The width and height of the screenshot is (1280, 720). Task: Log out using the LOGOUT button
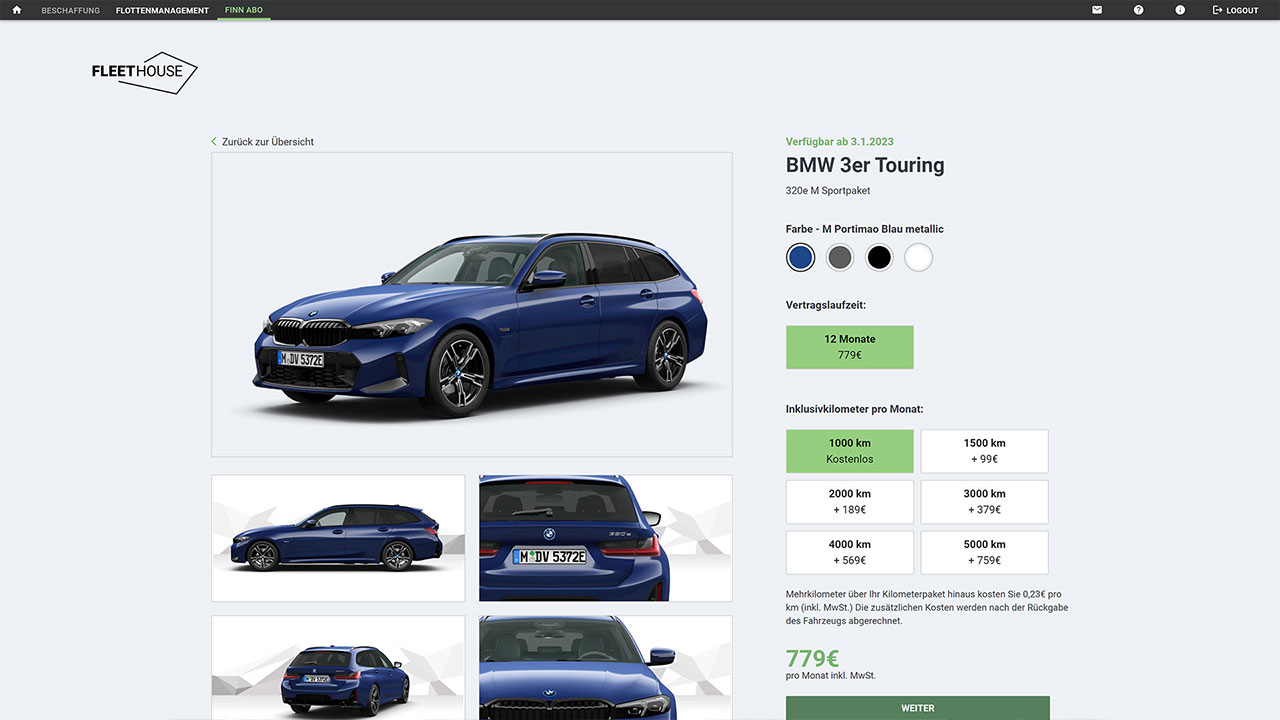point(1235,10)
